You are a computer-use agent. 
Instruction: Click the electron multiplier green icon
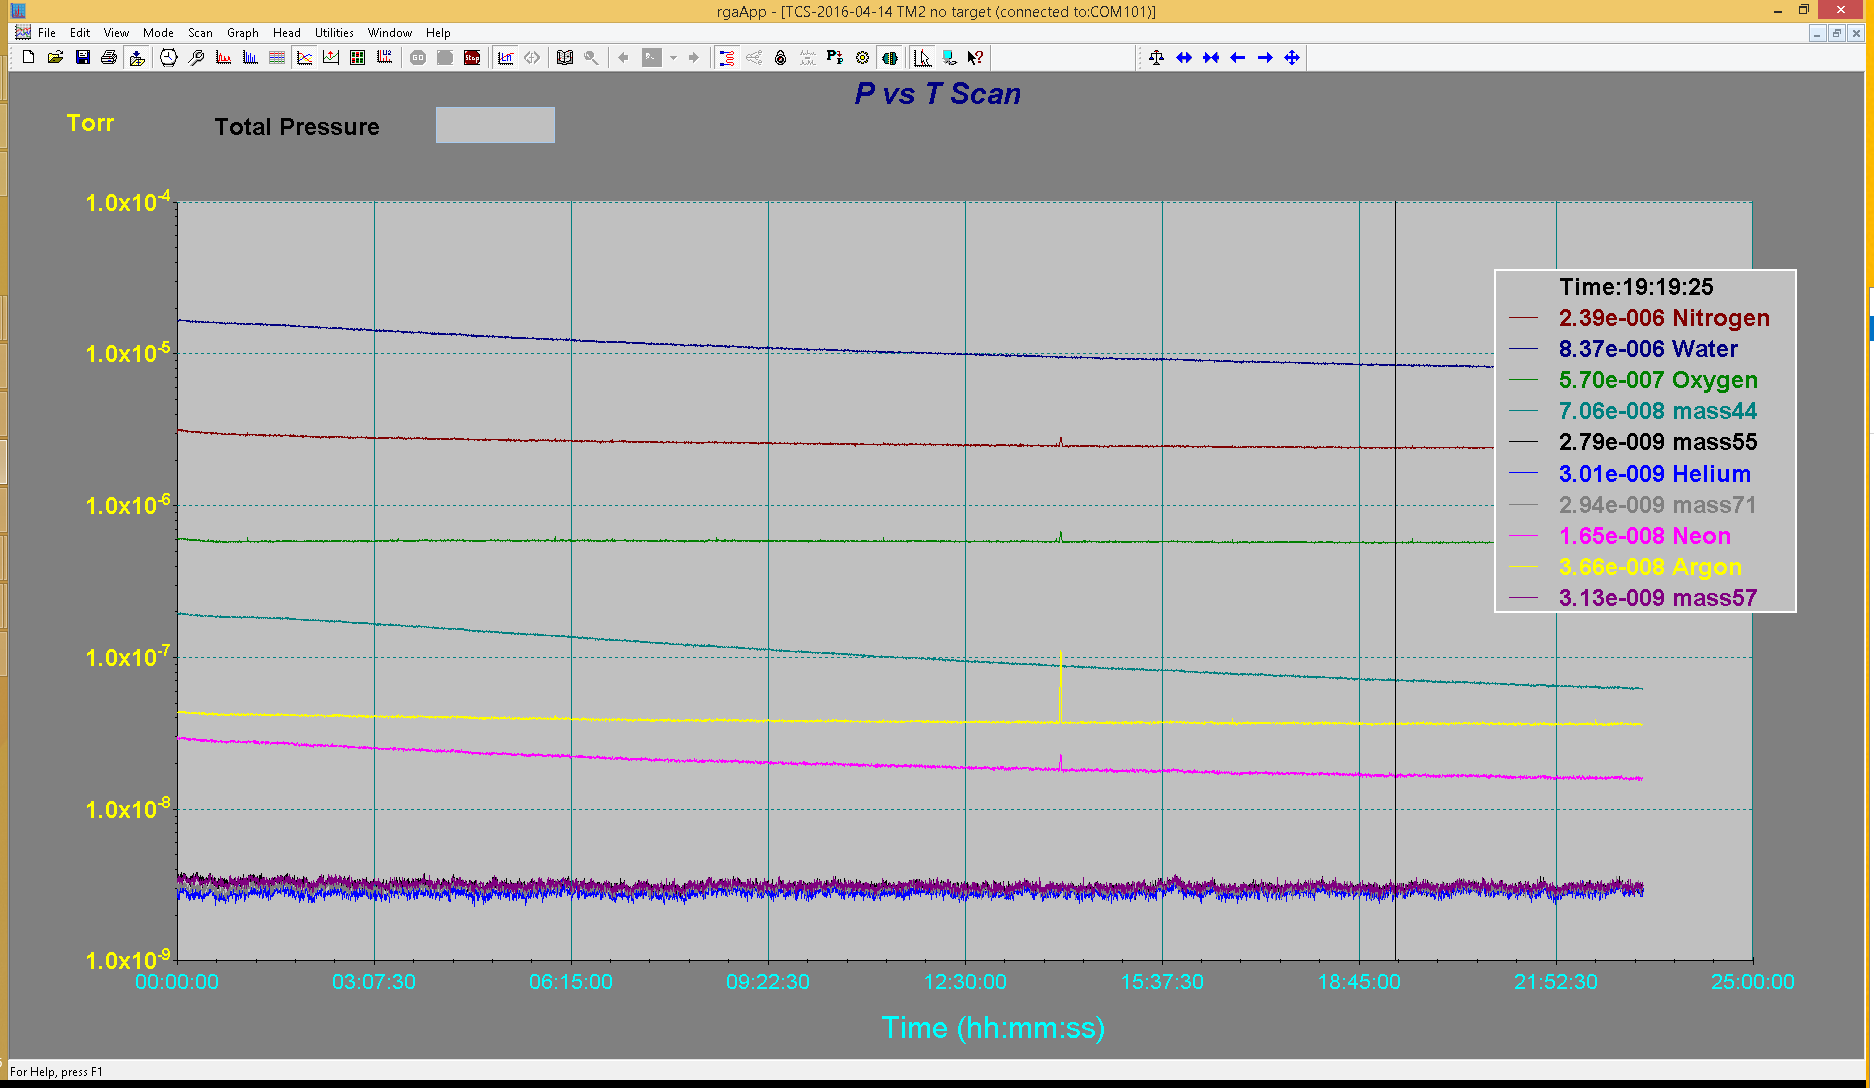889,58
